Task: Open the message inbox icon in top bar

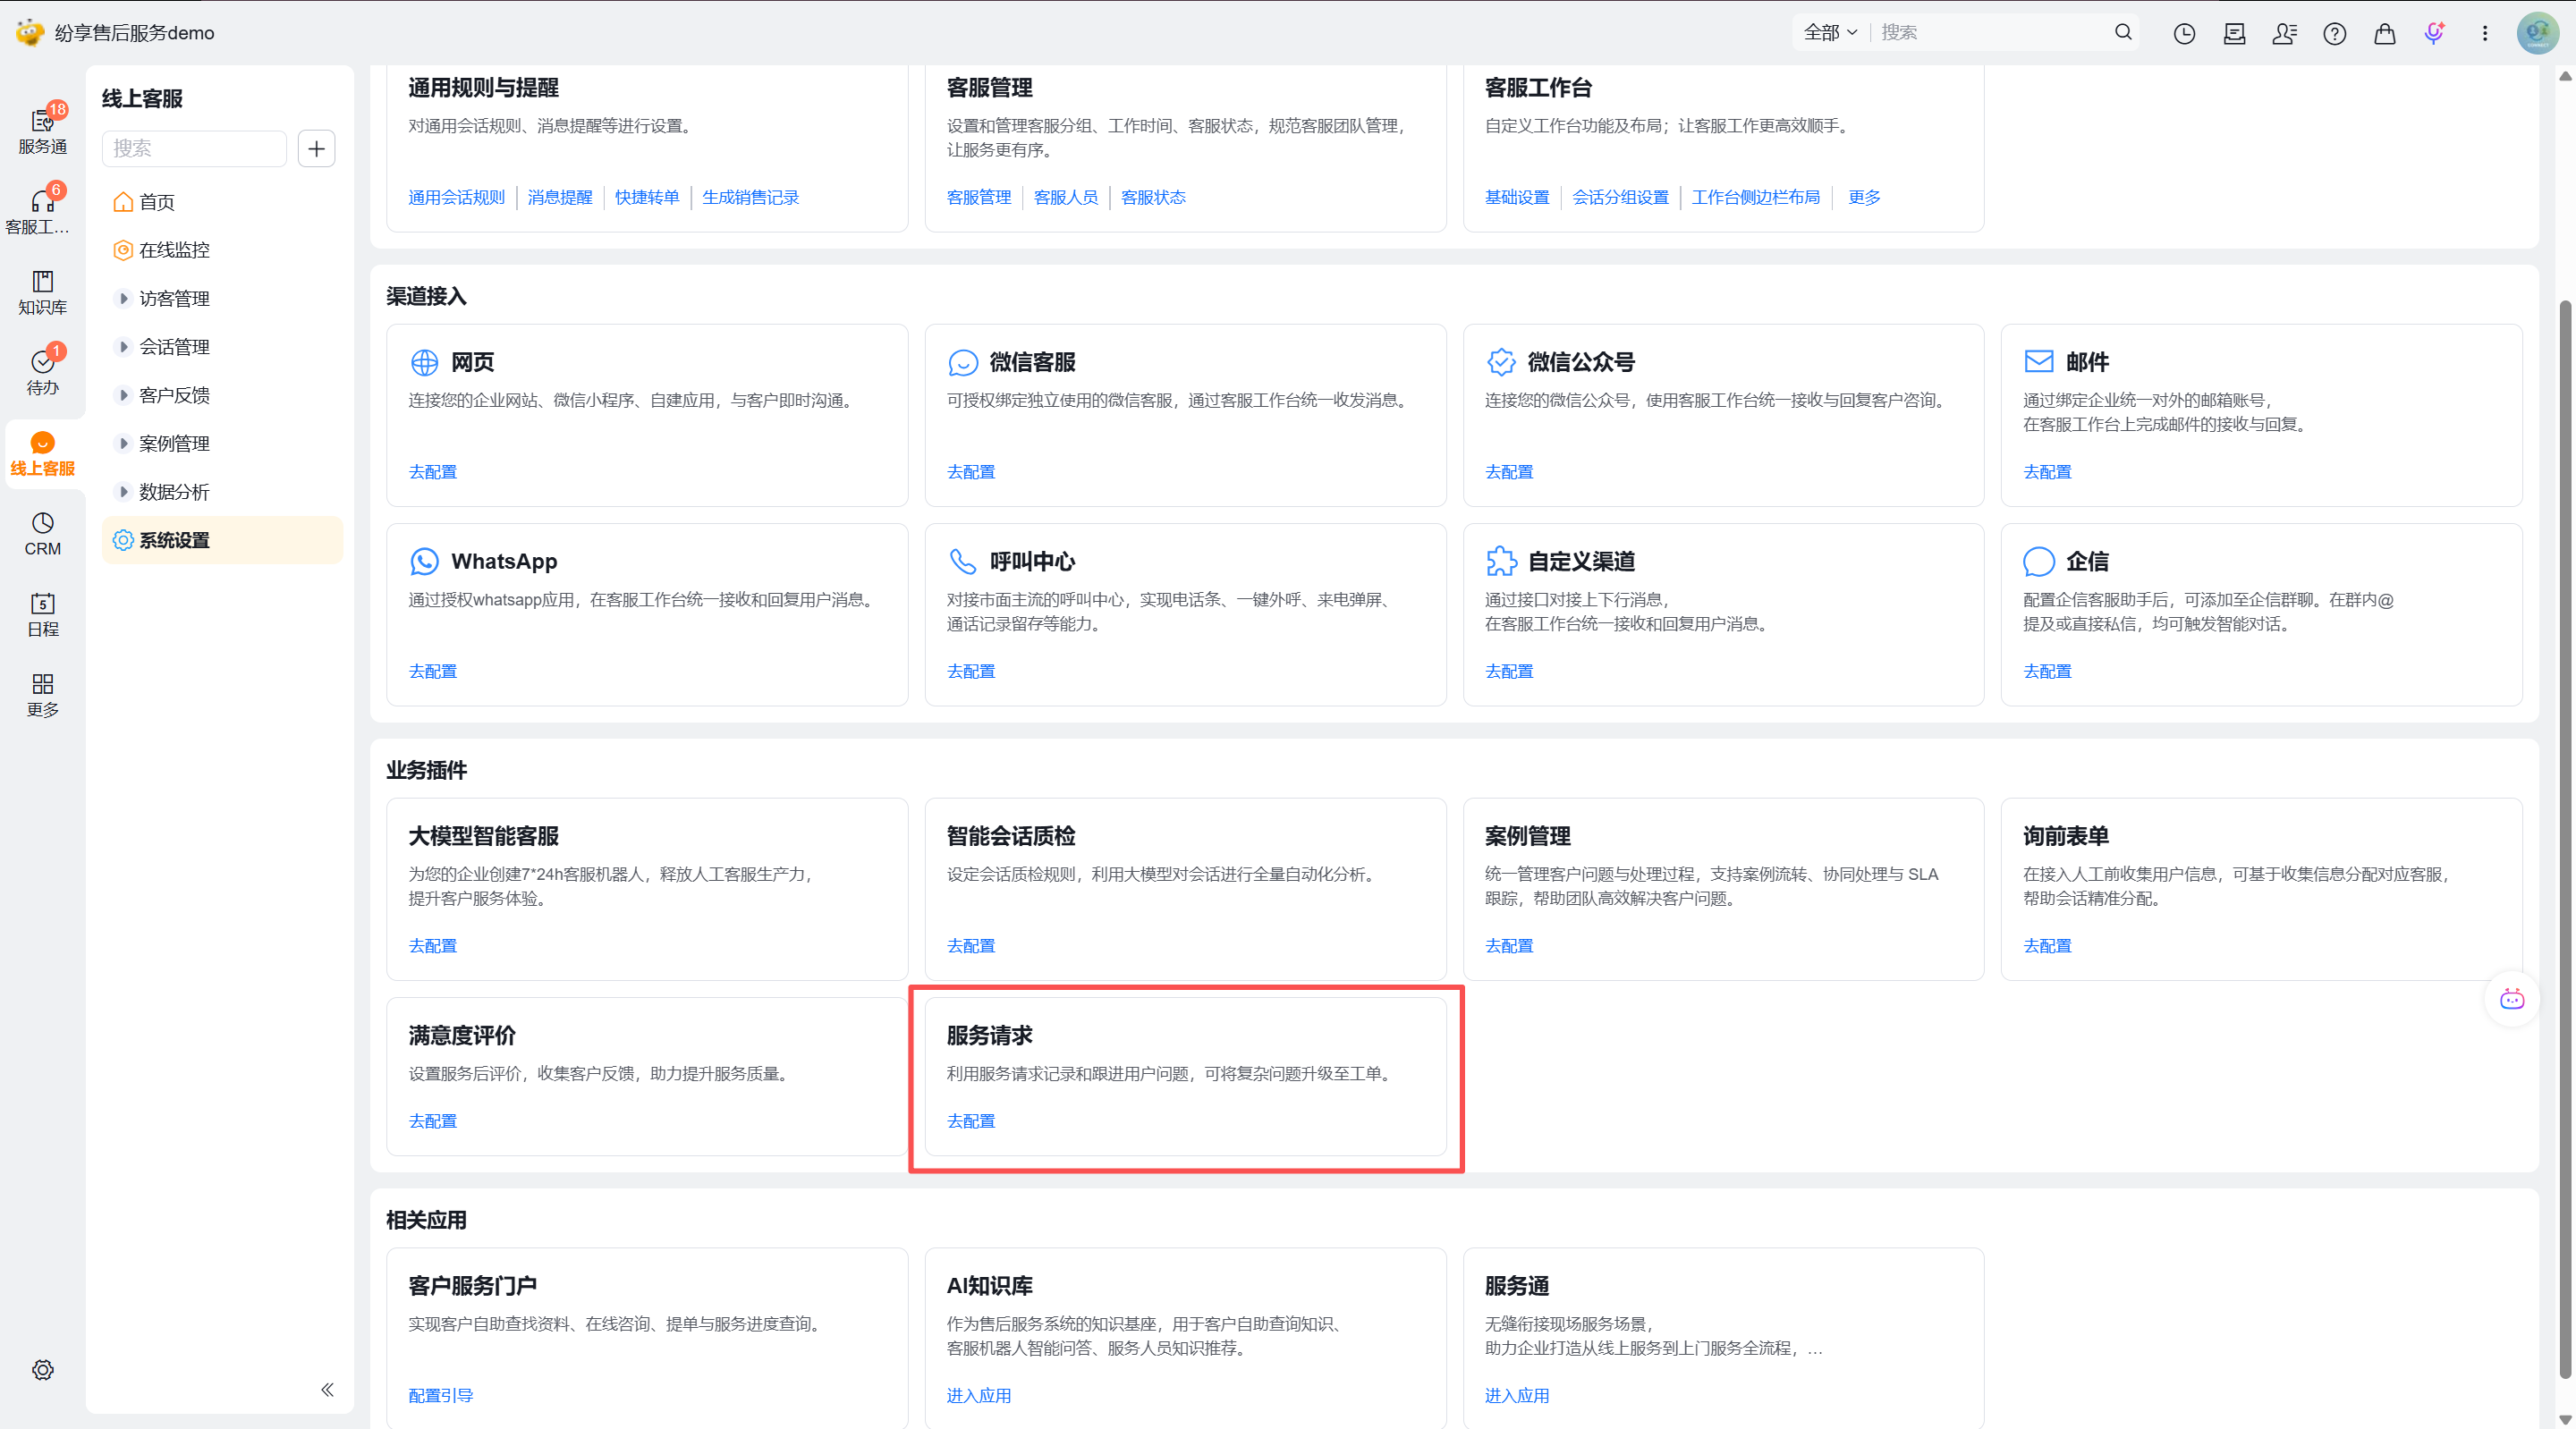Action: tap(2234, 33)
